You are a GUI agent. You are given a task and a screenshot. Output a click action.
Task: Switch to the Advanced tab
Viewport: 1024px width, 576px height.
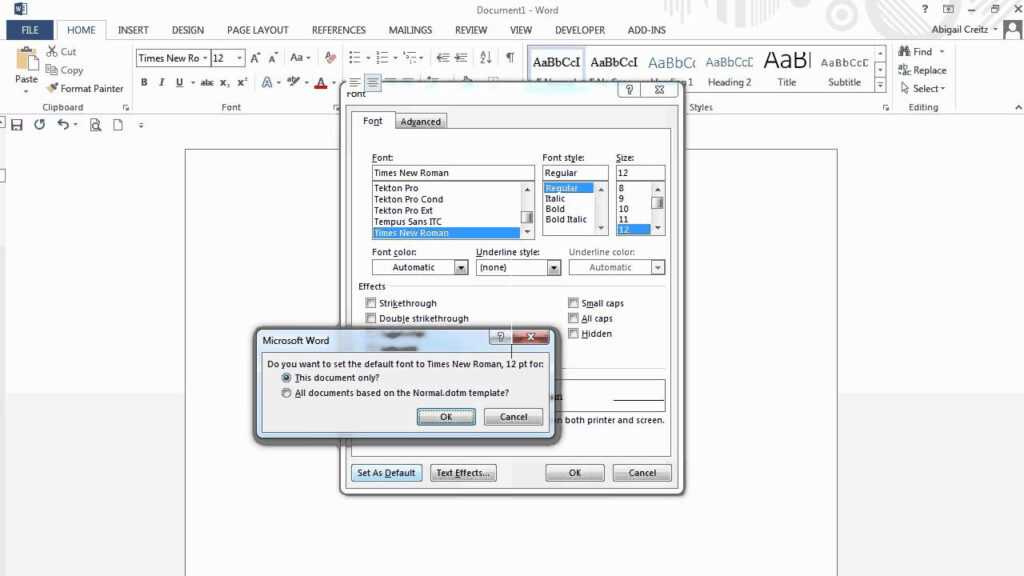pyautogui.click(x=420, y=121)
